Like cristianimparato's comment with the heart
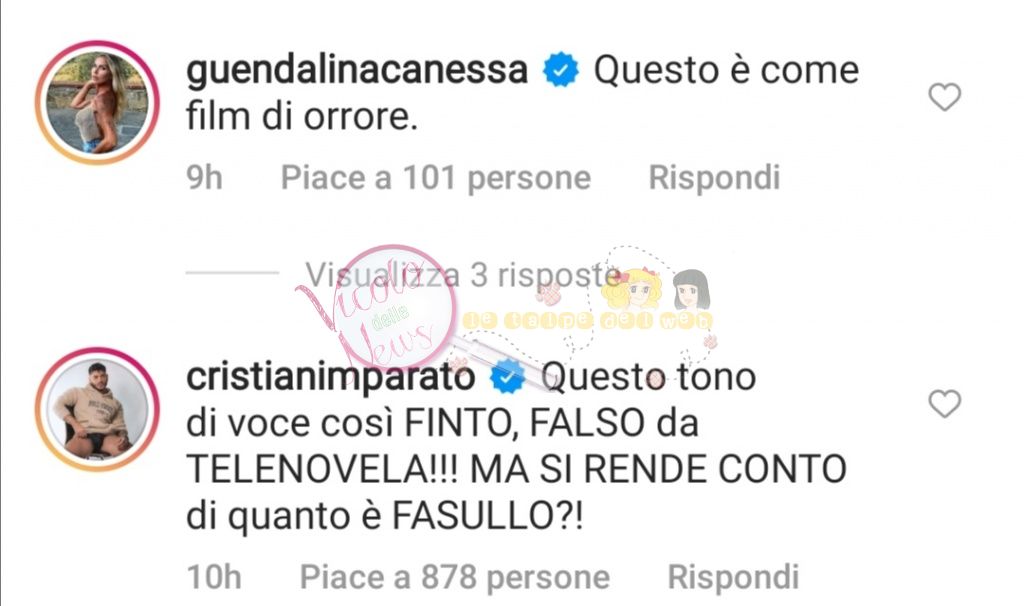1024x606 pixels. (944, 404)
